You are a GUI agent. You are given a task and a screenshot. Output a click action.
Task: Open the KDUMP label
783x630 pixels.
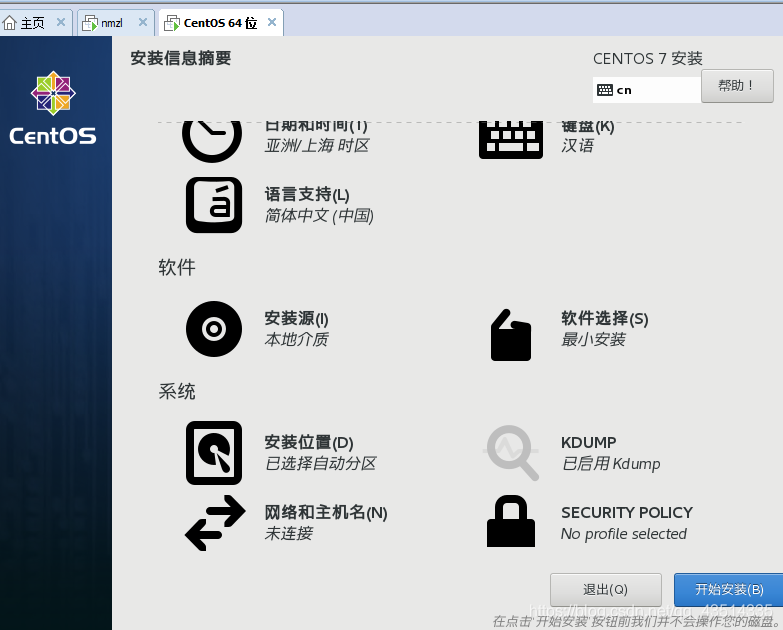(x=588, y=442)
